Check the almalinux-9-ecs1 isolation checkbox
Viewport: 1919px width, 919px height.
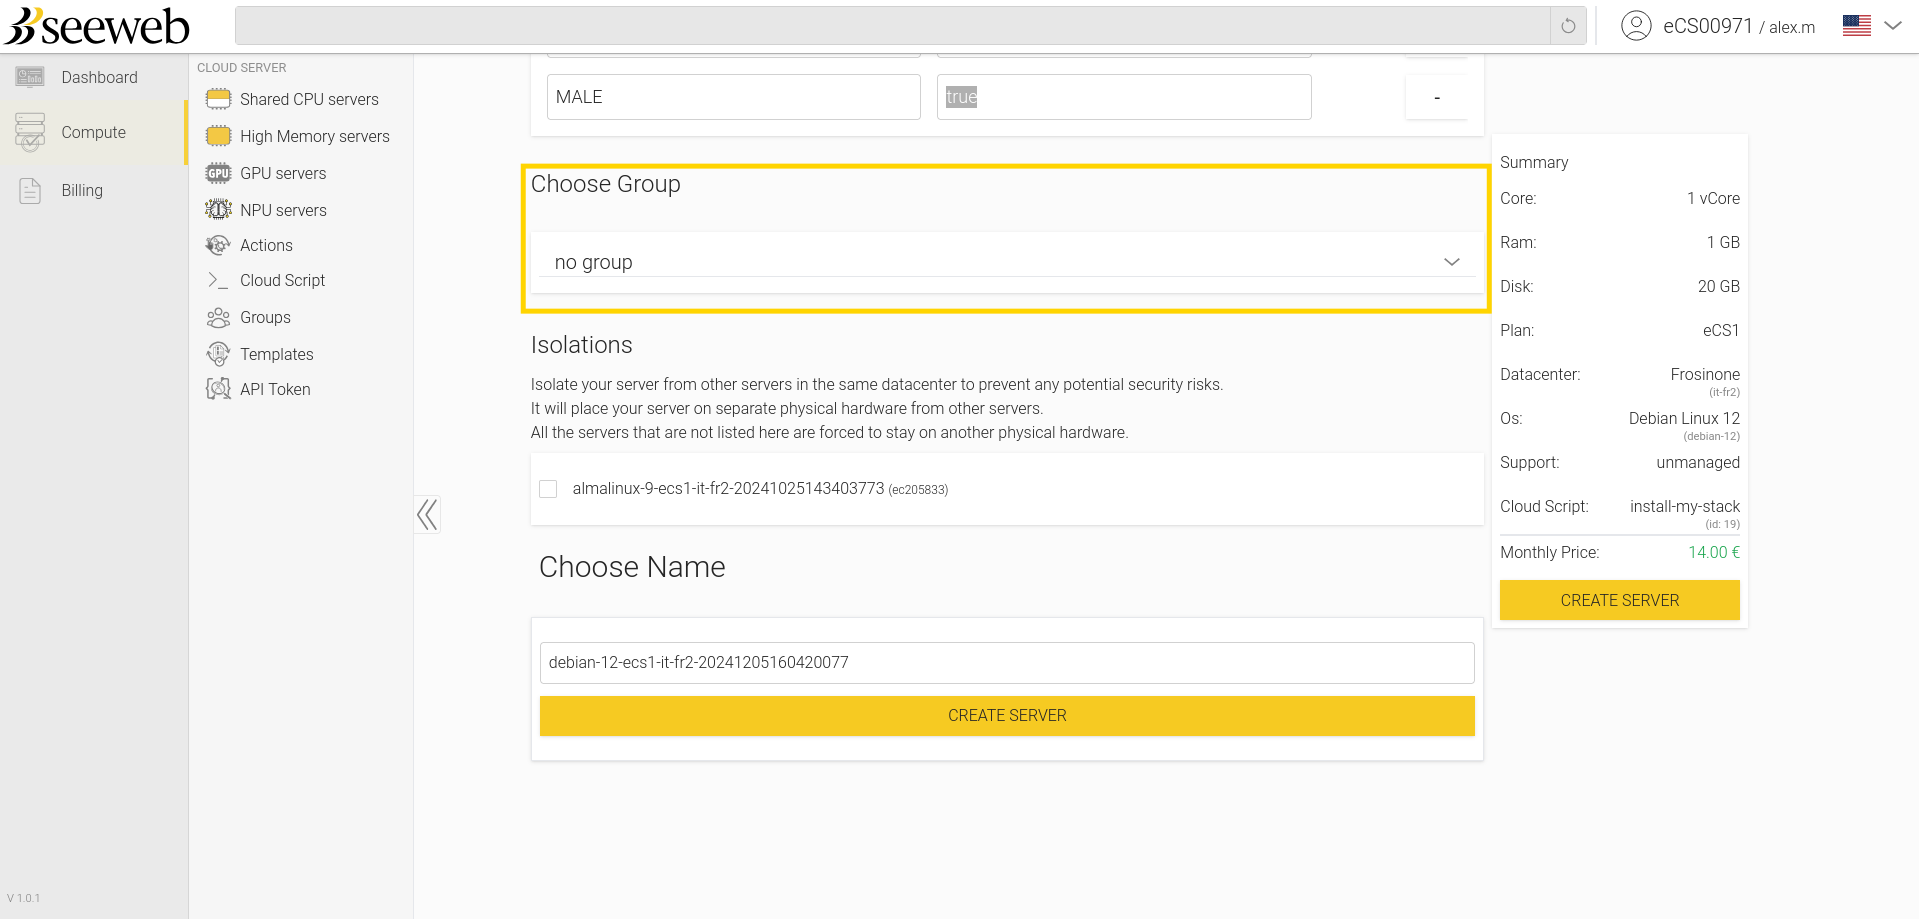coord(548,489)
